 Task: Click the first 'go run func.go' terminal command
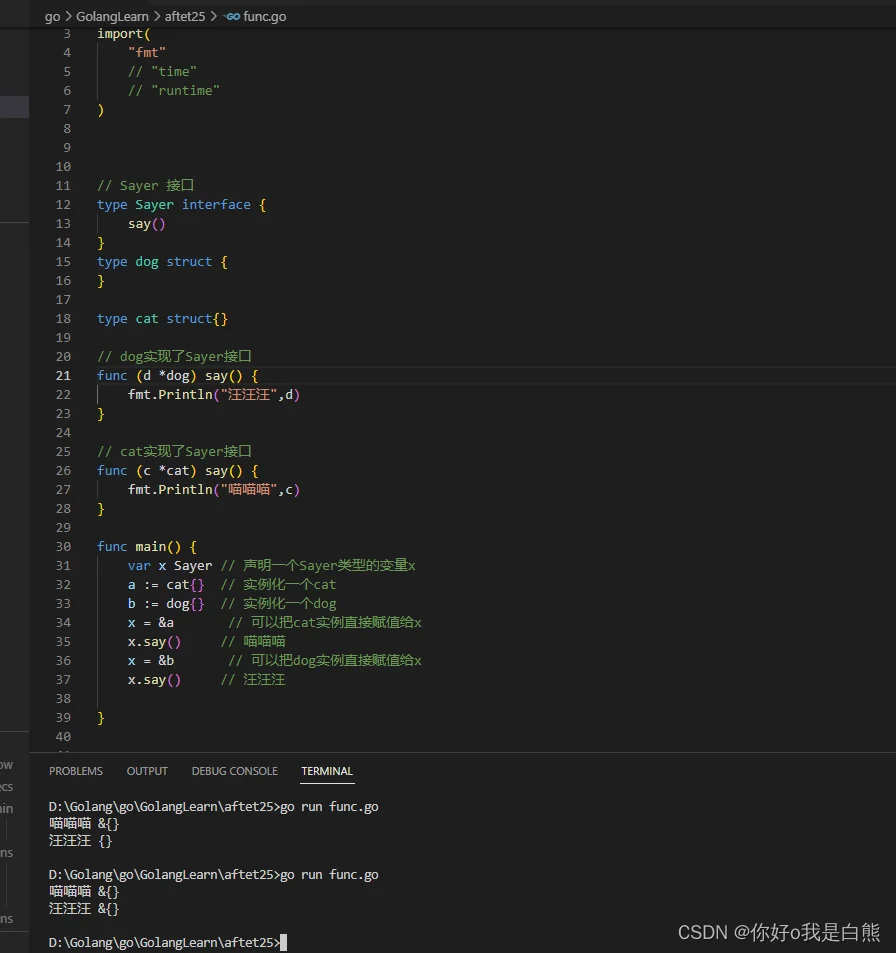[x=329, y=807]
